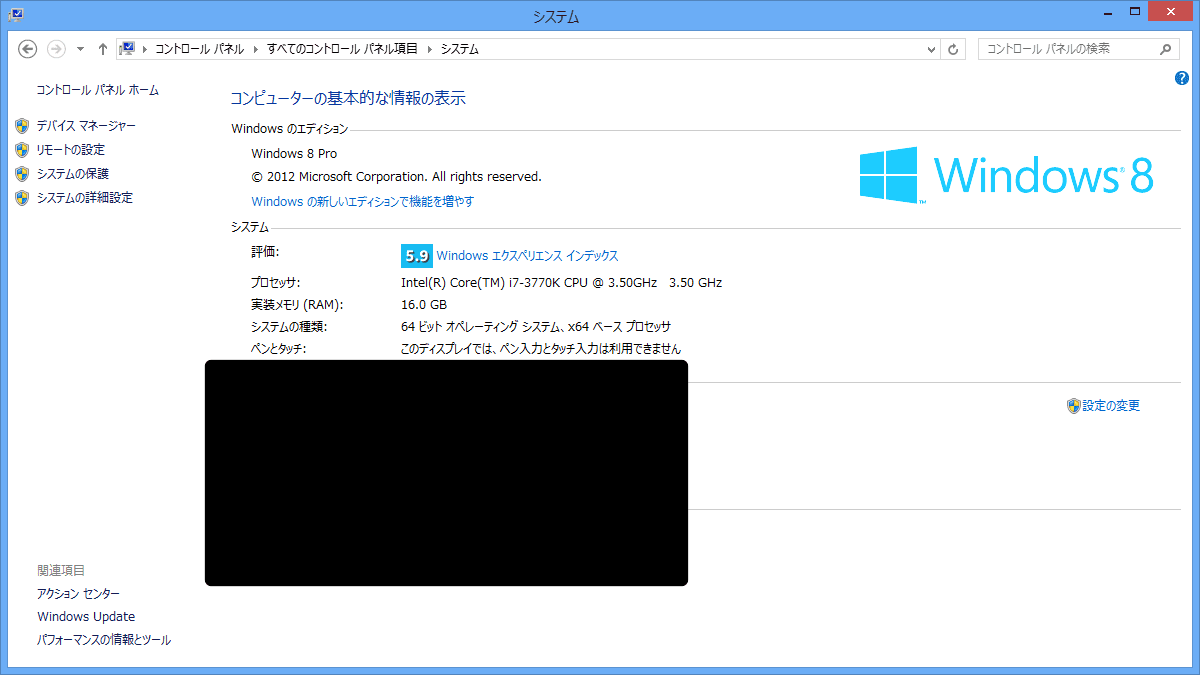Viewport: 1200px width, 675px height.
Task: Click the computer icon in address bar
Action: pyautogui.click(x=127, y=49)
